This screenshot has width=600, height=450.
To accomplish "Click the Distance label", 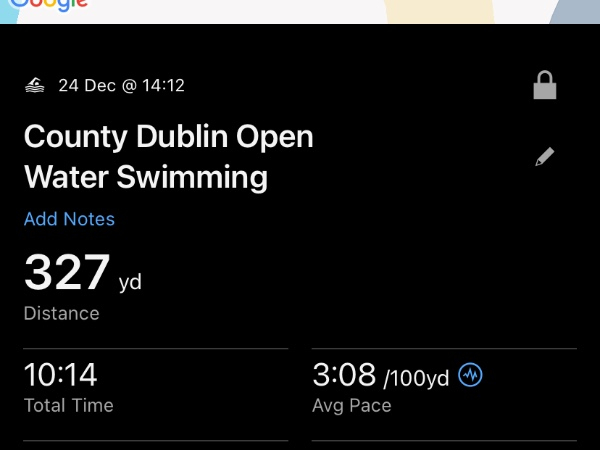I will 62,313.
